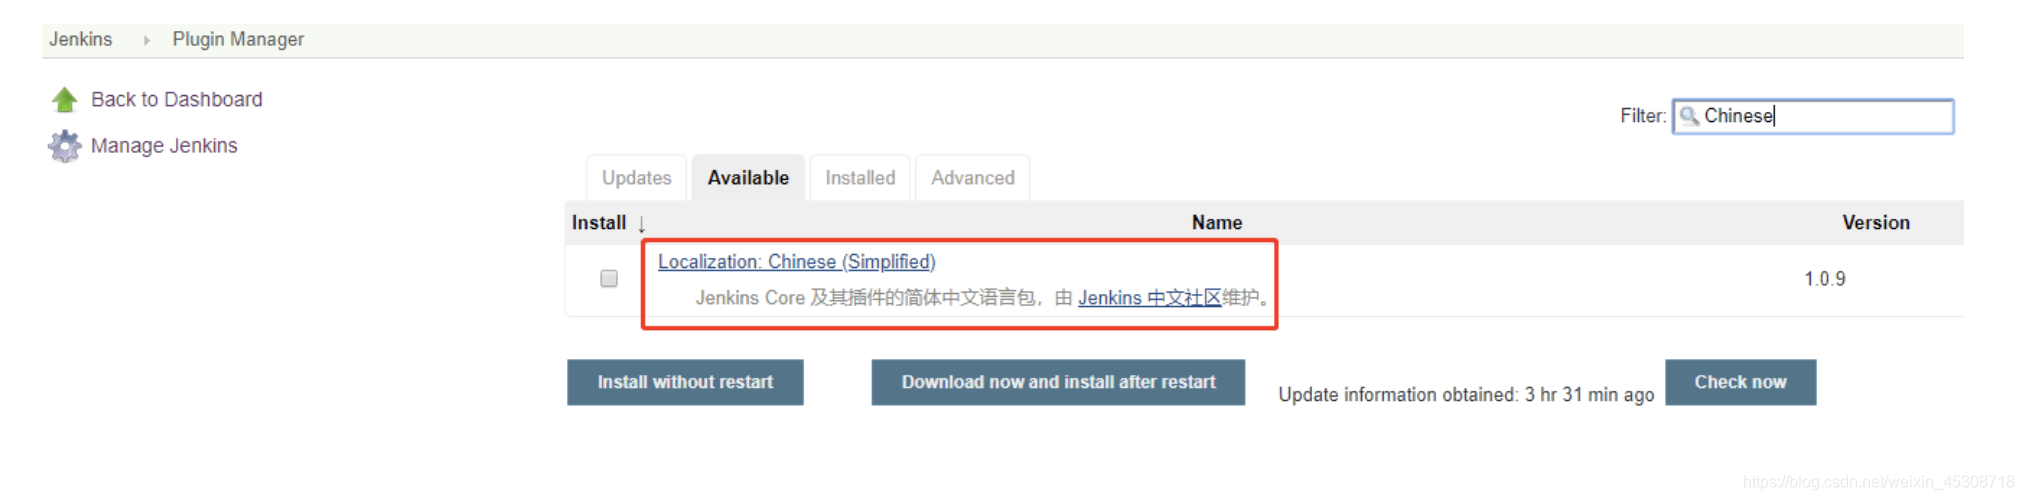This screenshot has width=2024, height=500.
Task: Click the Jenkins breadcrumb link
Action: click(81, 39)
